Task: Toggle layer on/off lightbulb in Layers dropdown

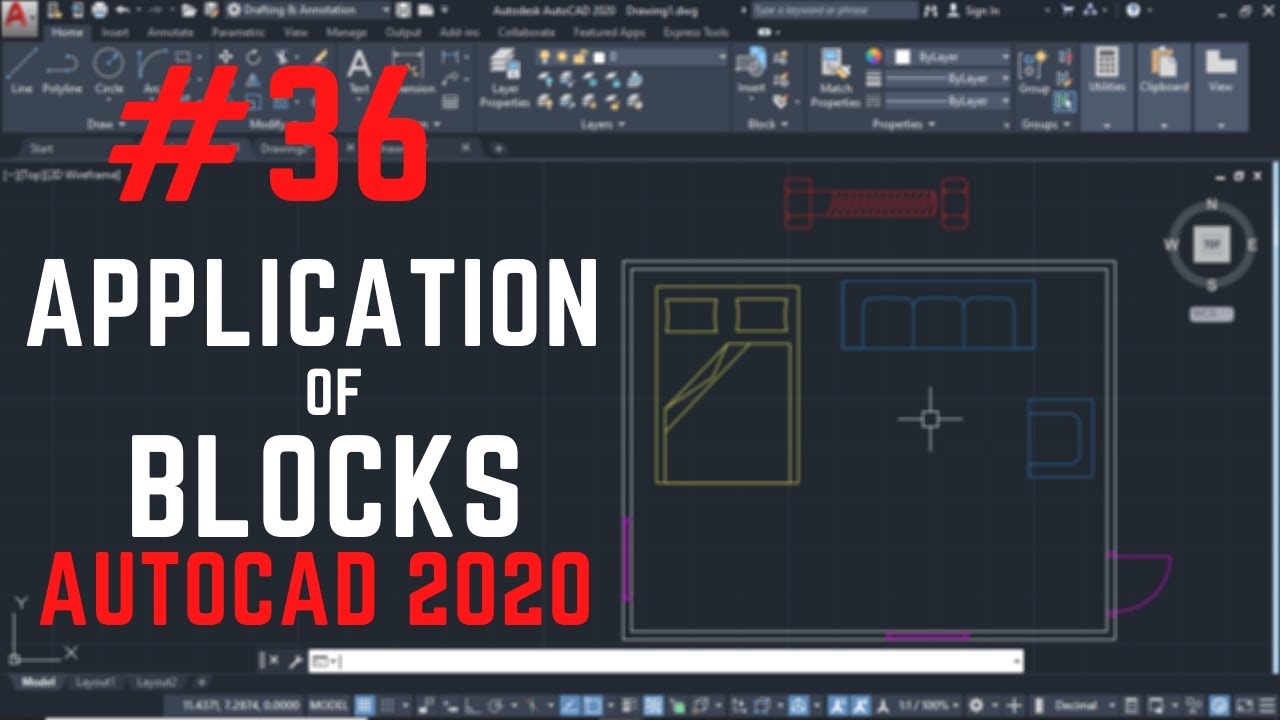Action: pyautogui.click(x=545, y=57)
